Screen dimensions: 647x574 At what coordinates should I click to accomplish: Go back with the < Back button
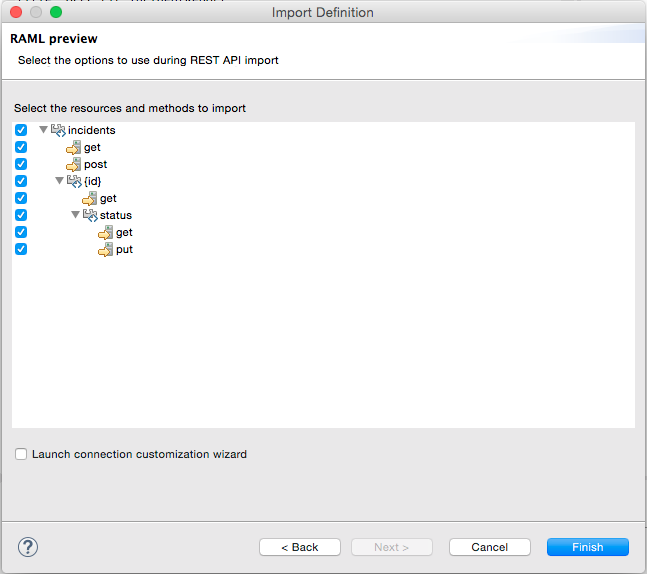pyautogui.click(x=300, y=547)
